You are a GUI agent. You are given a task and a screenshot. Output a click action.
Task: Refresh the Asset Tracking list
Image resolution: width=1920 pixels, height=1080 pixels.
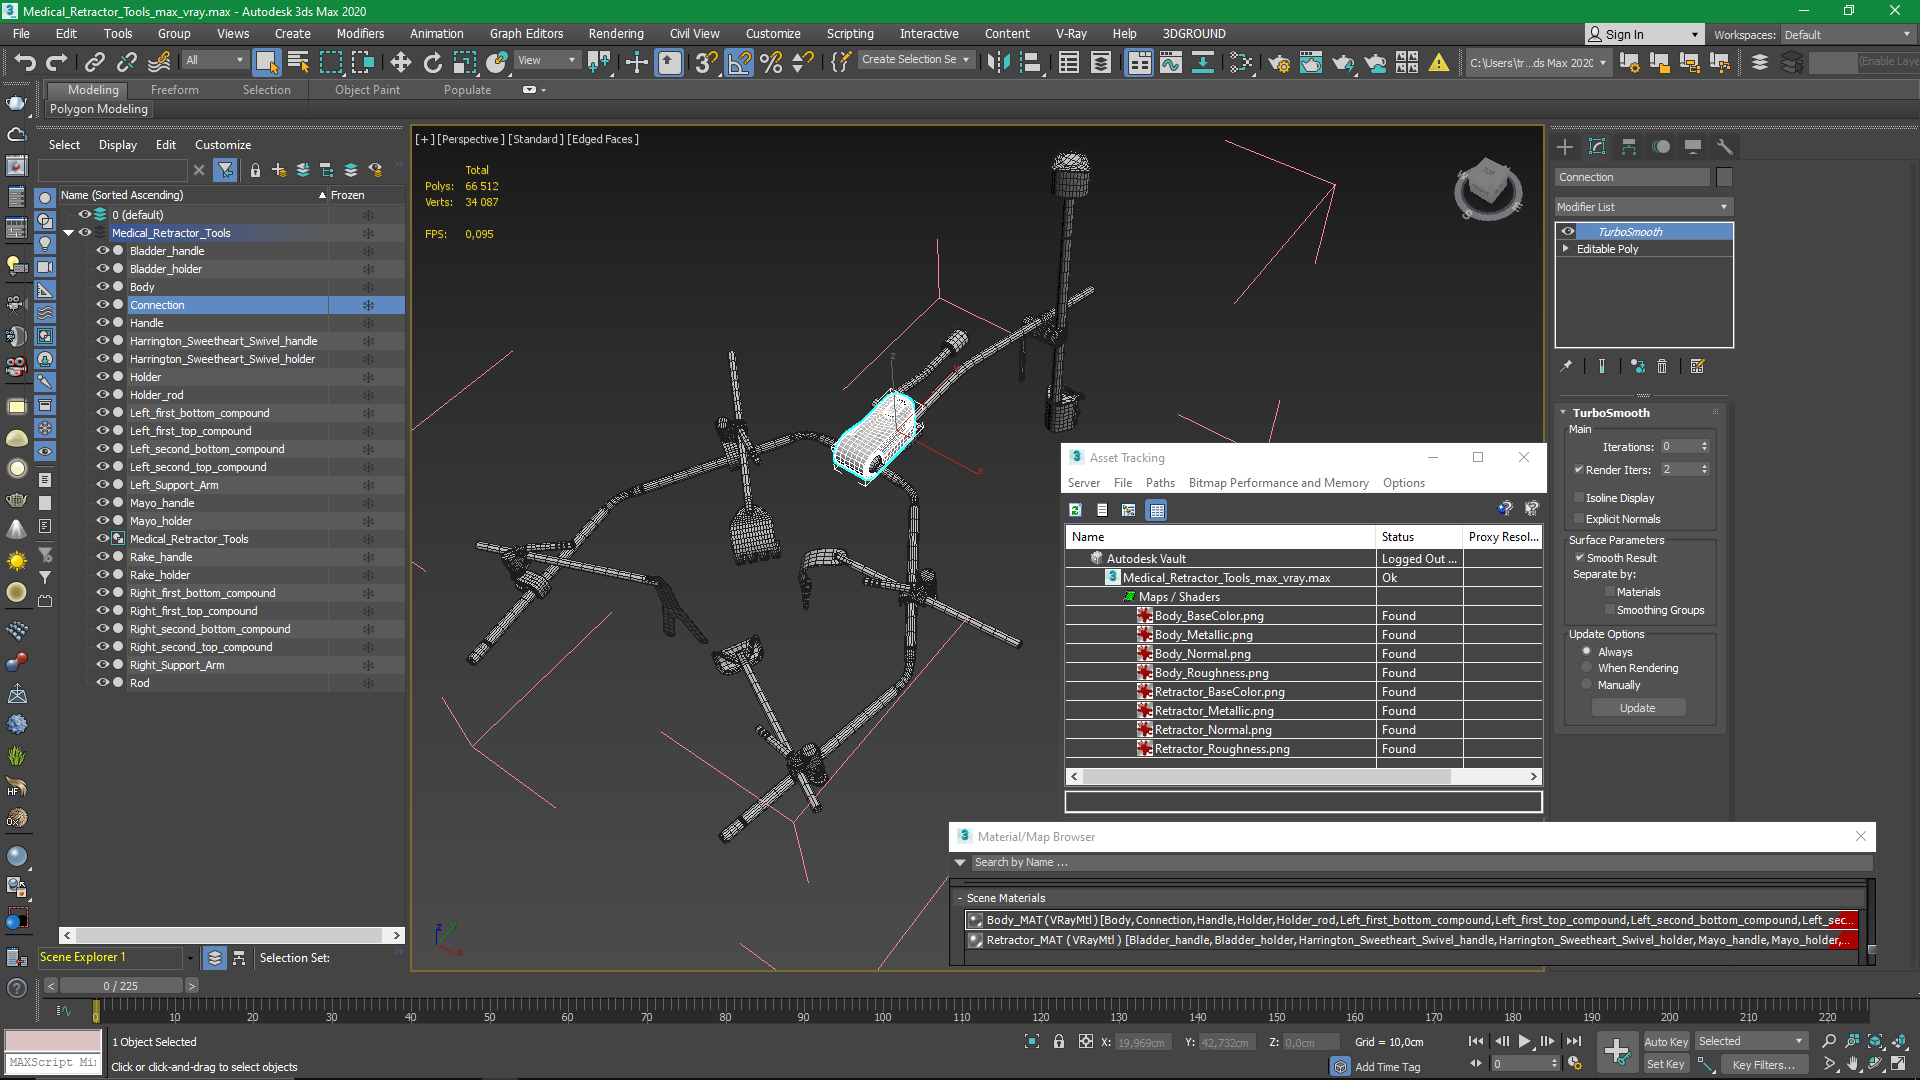[1075, 510]
